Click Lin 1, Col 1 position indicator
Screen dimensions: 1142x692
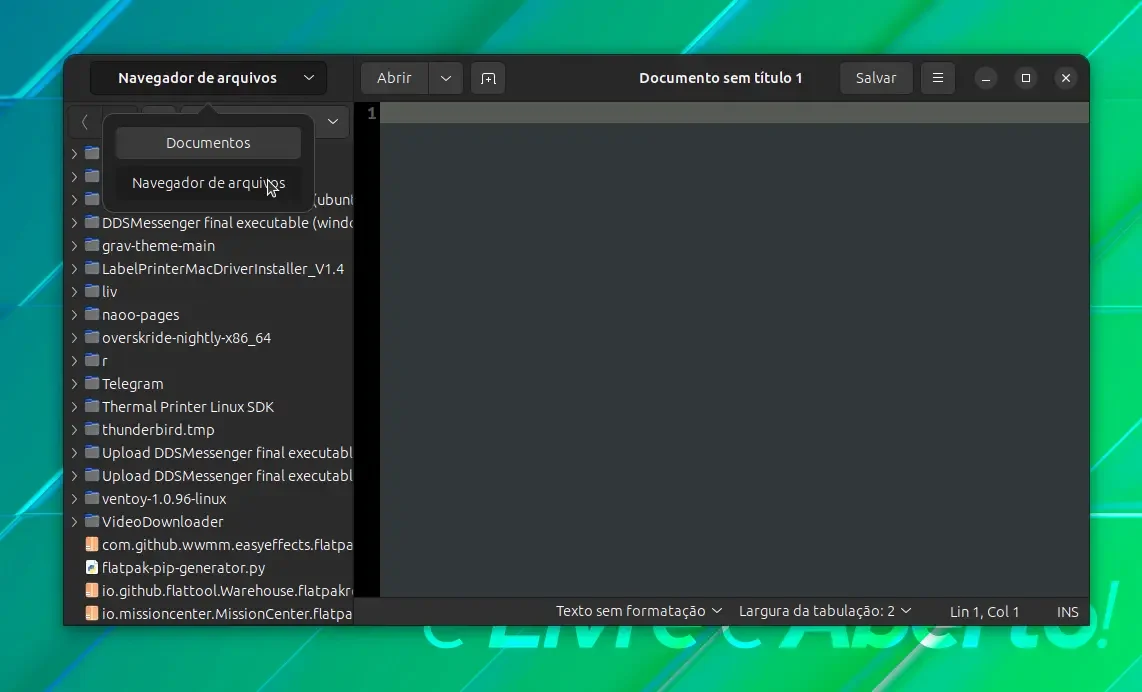(x=984, y=612)
